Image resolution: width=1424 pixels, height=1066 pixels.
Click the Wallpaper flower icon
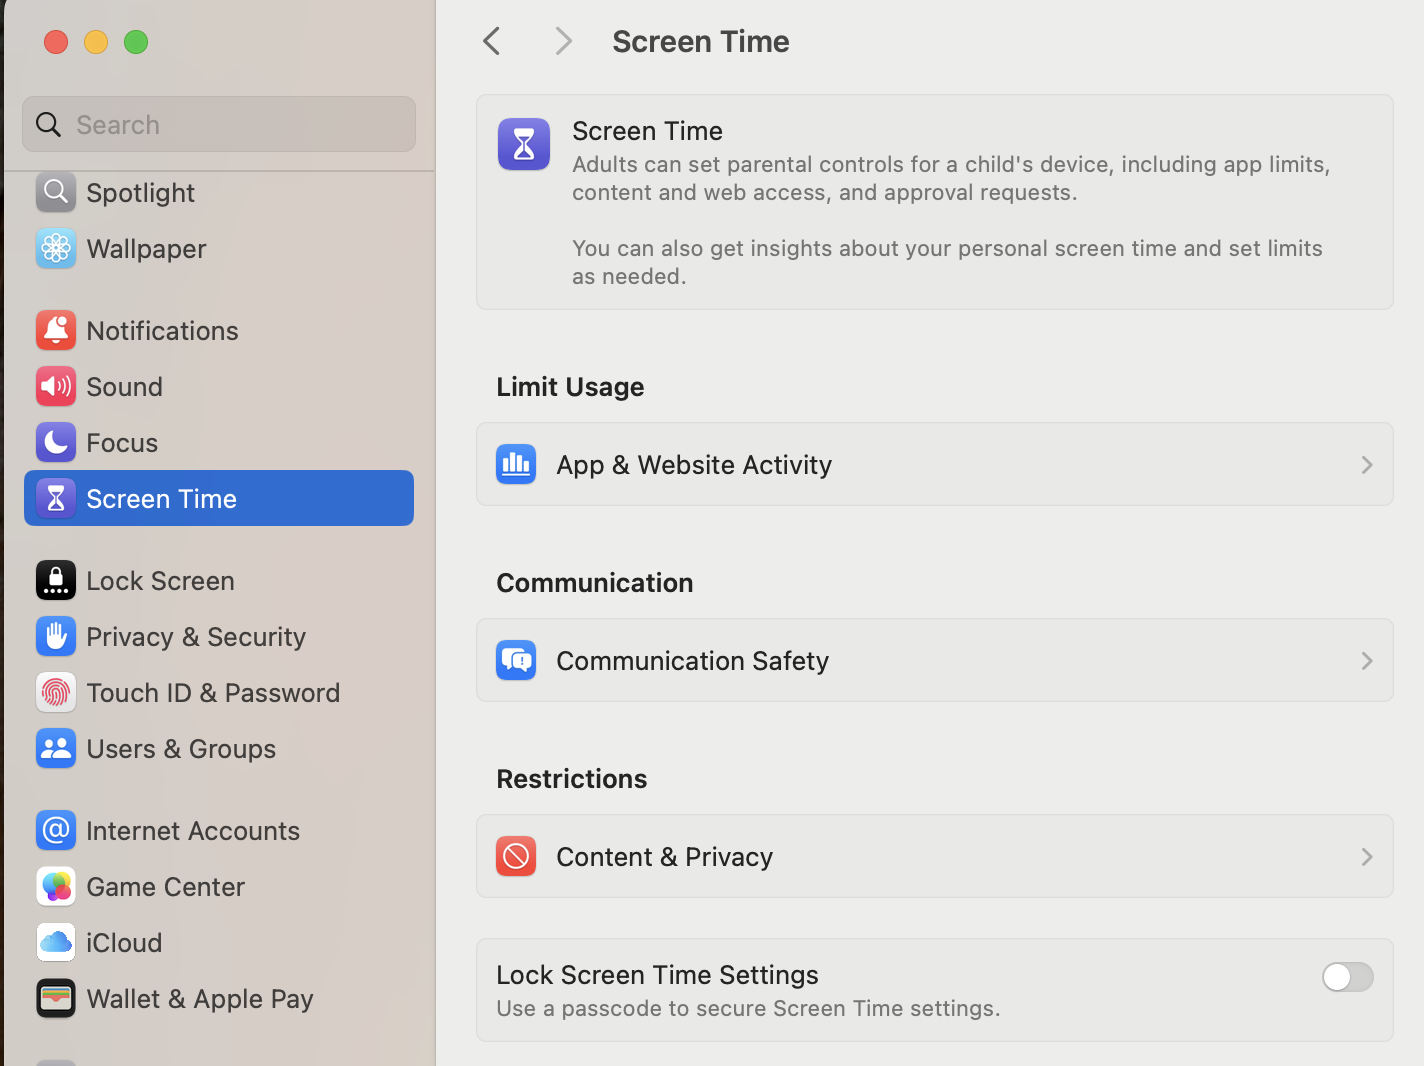coord(56,248)
